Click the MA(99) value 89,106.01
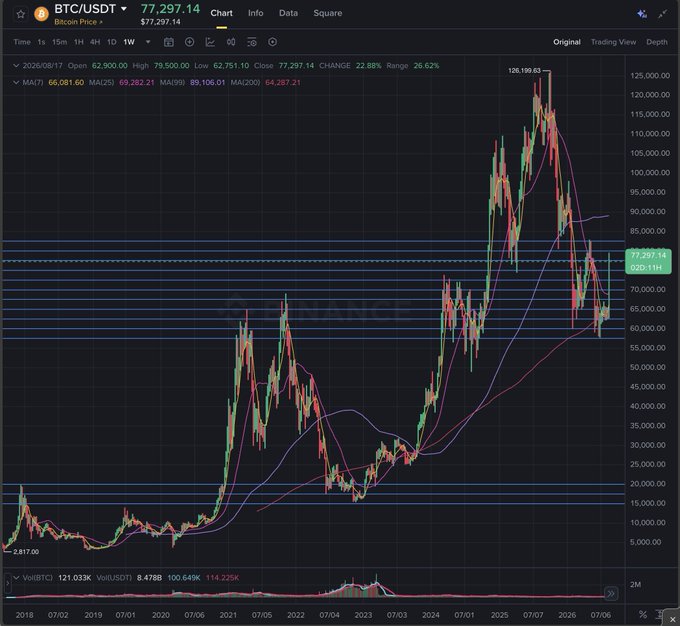The height and width of the screenshot is (626, 680). click(x=207, y=82)
